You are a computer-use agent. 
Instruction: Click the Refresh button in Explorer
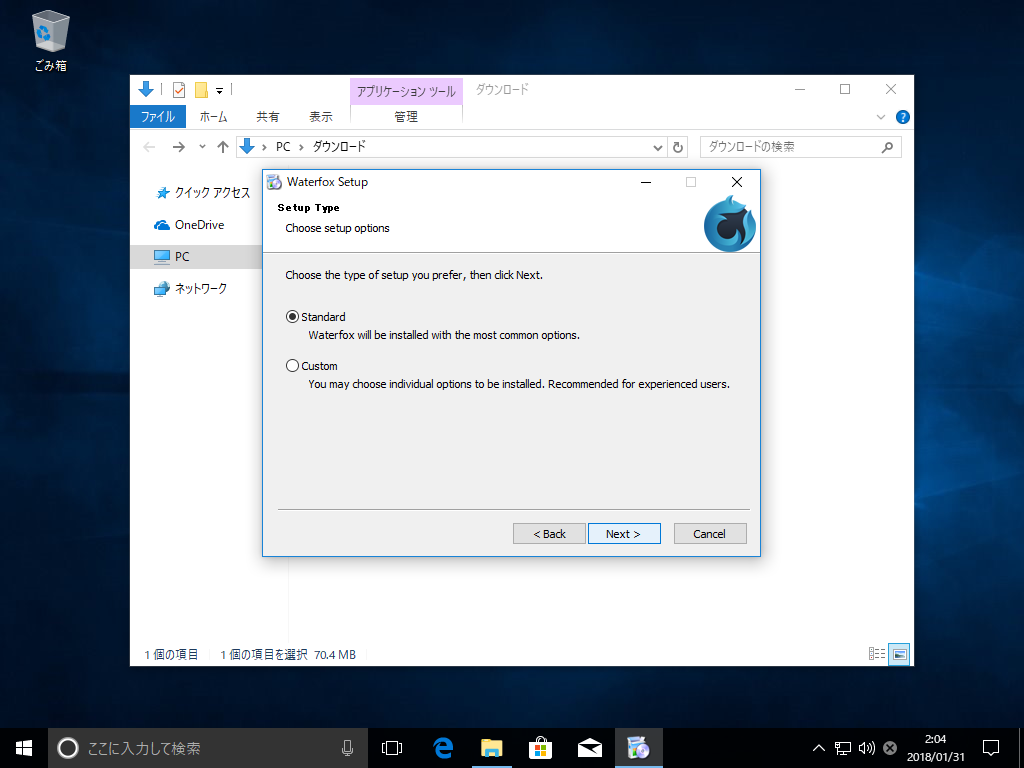[678, 148]
